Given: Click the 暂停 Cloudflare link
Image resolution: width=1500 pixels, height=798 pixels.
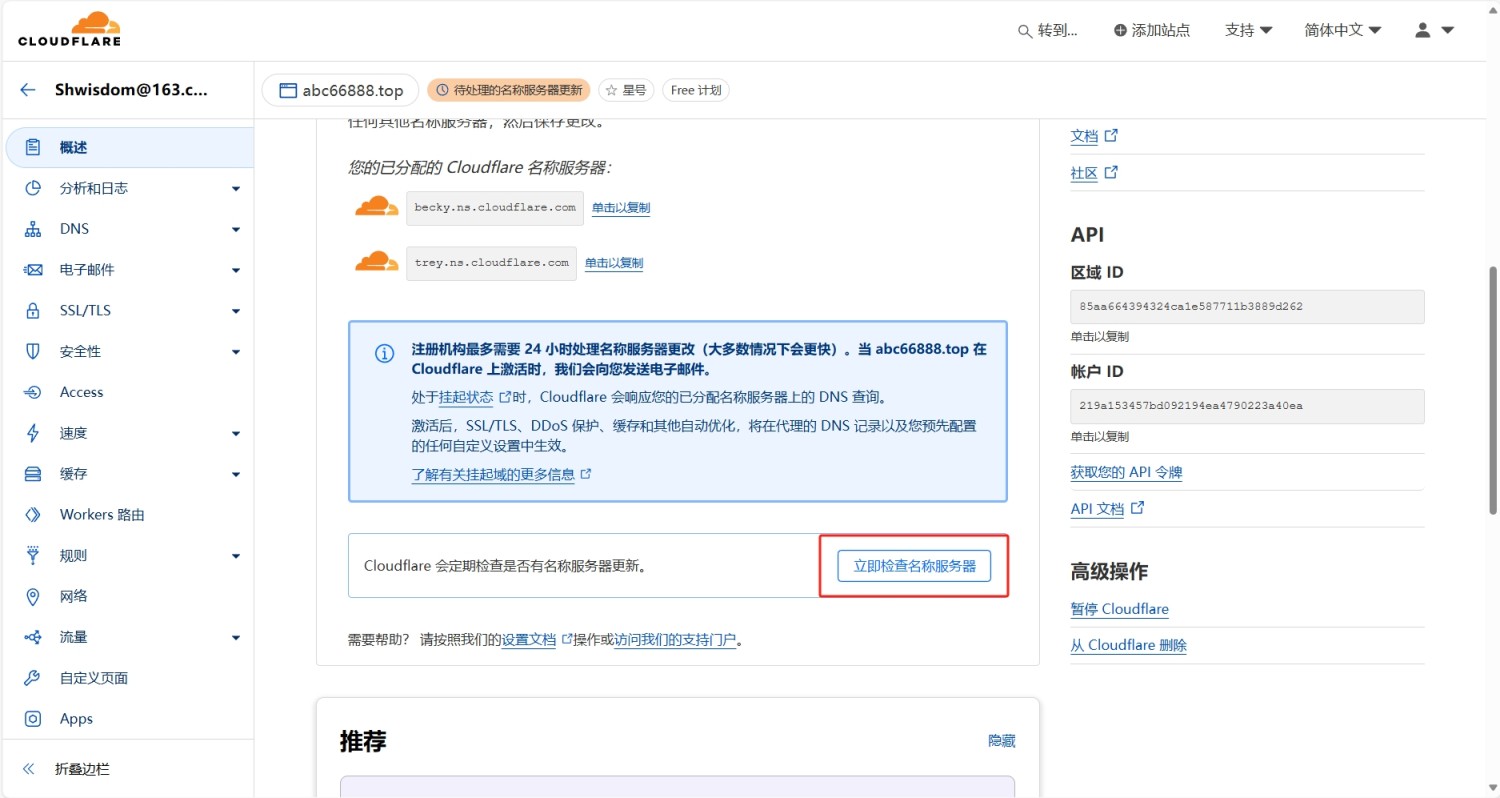Looking at the screenshot, I should tap(1119, 609).
